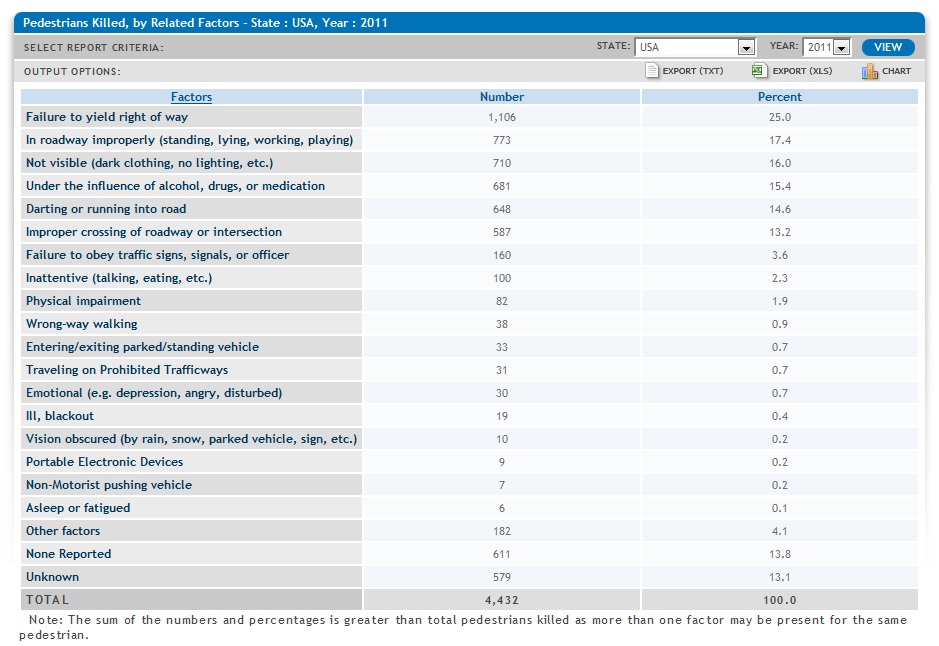Screen dimensions: 939x646
Task: Click the percent value 25.0
Action: click(780, 117)
